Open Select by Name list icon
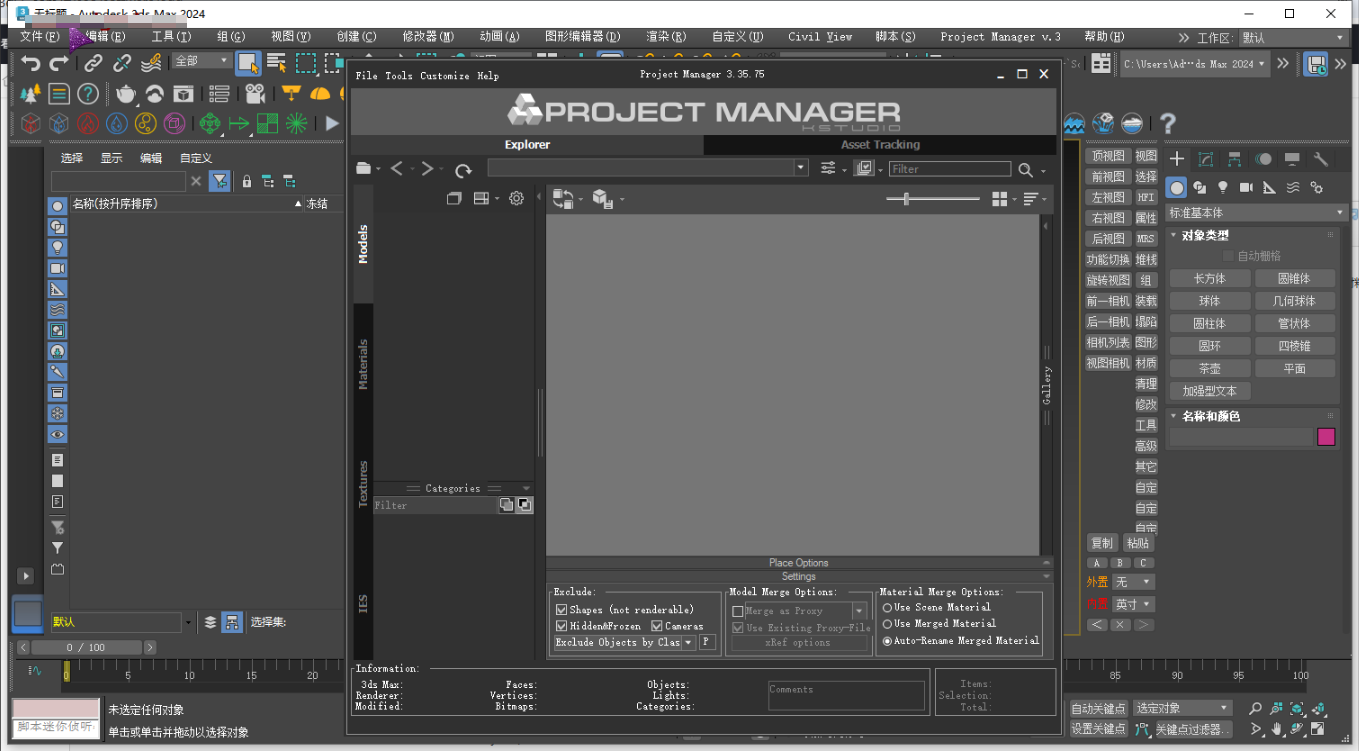Image resolution: width=1359 pixels, height=751 pixels. click(x=276, y=63)
